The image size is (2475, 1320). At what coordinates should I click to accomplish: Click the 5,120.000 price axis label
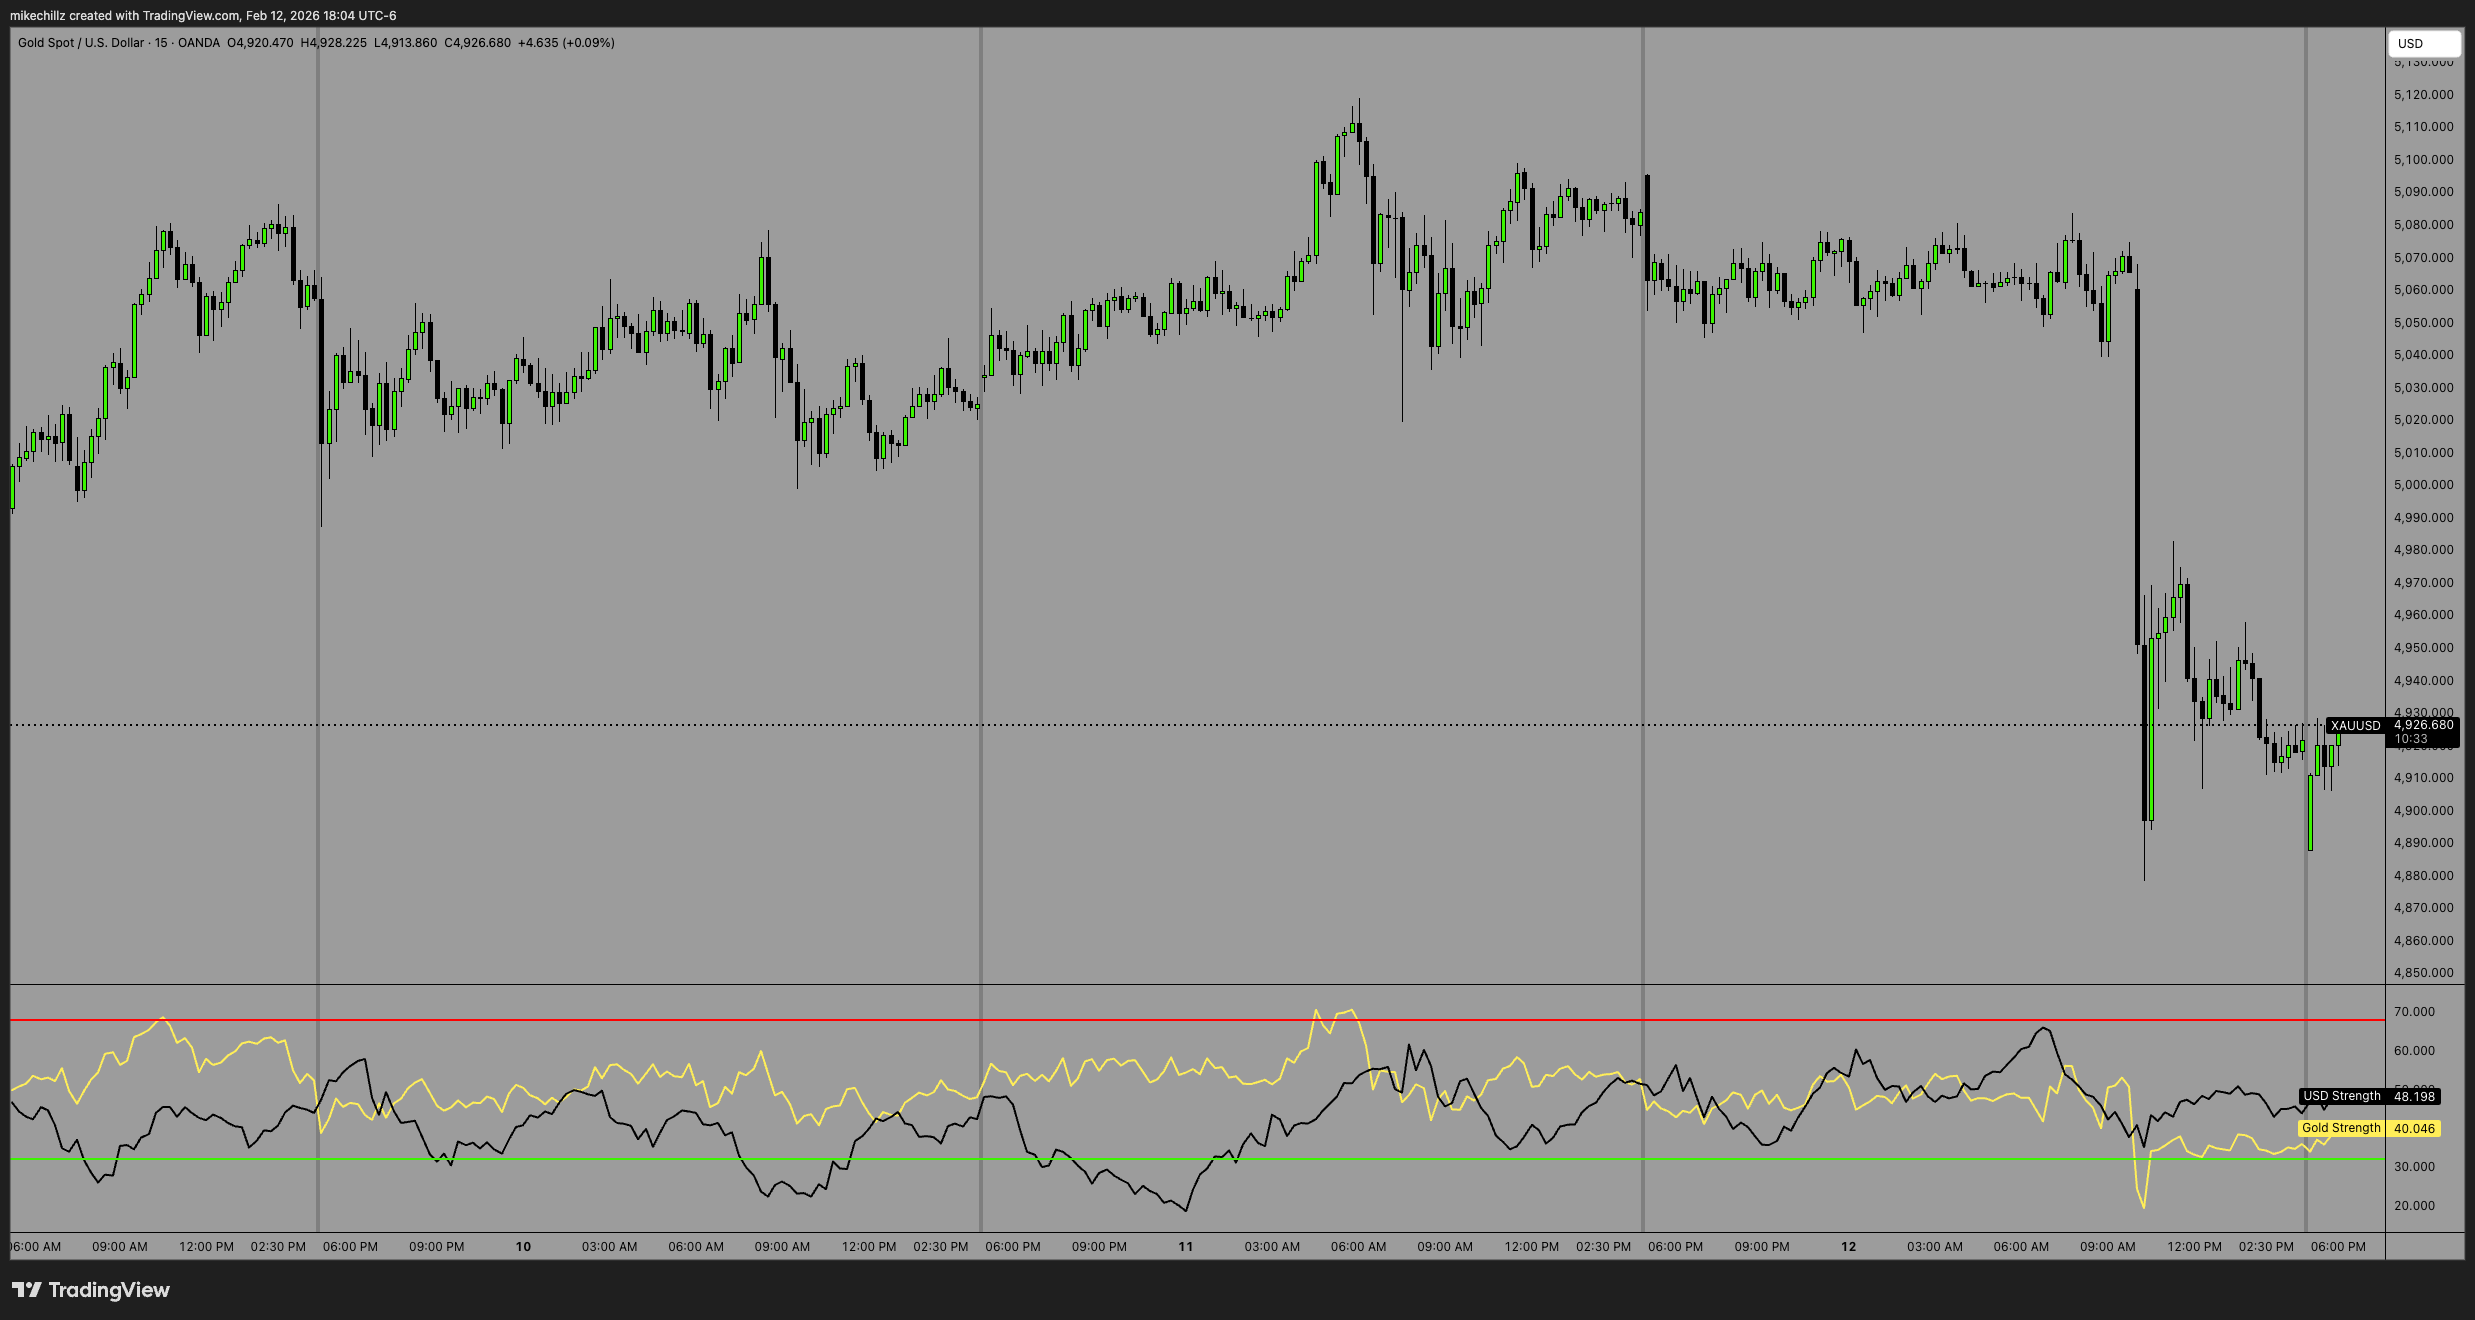click(x=2423, y=95)
